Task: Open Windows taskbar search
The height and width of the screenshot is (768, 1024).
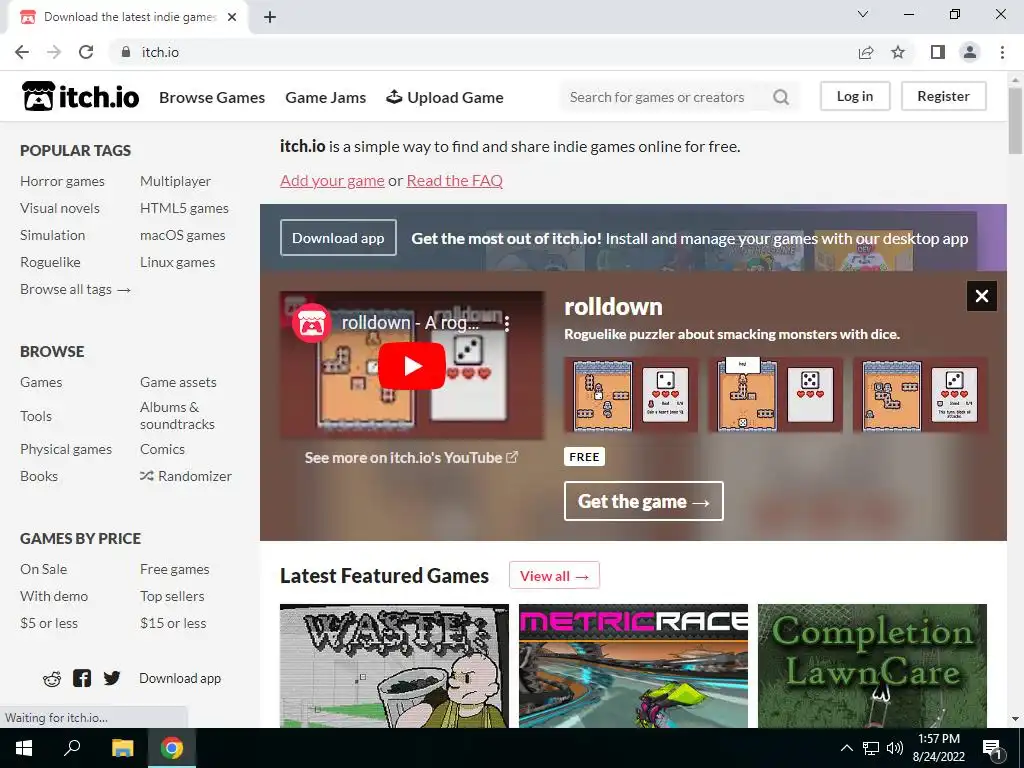Action: (72, 748)
